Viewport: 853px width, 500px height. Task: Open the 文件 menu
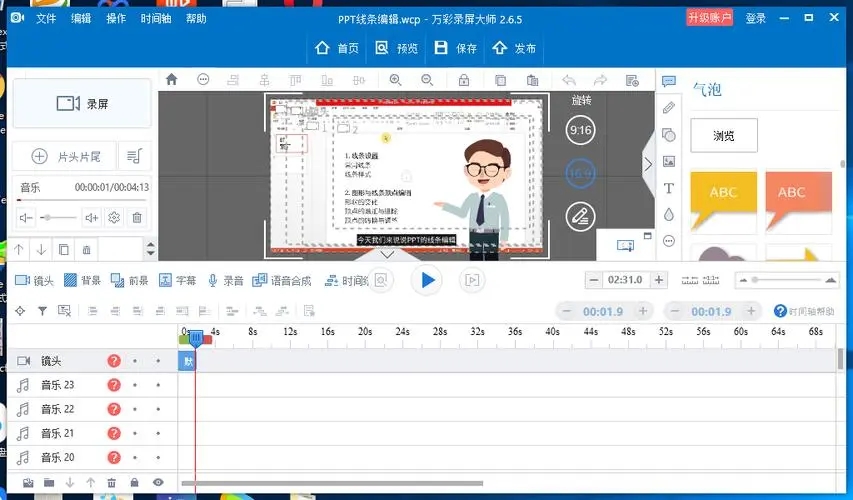46,18
